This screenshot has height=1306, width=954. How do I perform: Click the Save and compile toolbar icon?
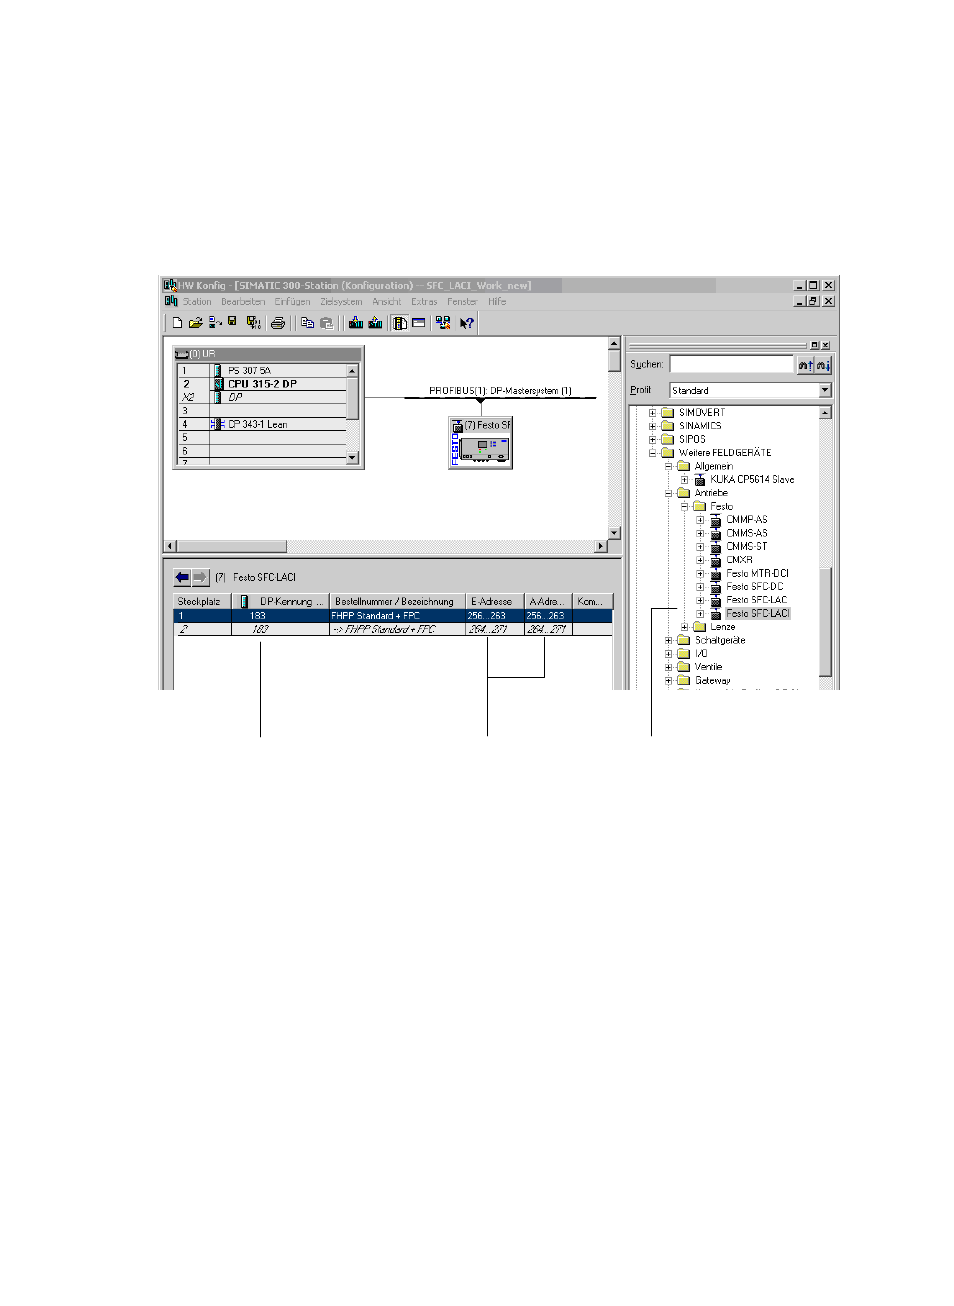pyautogui.click(x=253, y=323)
